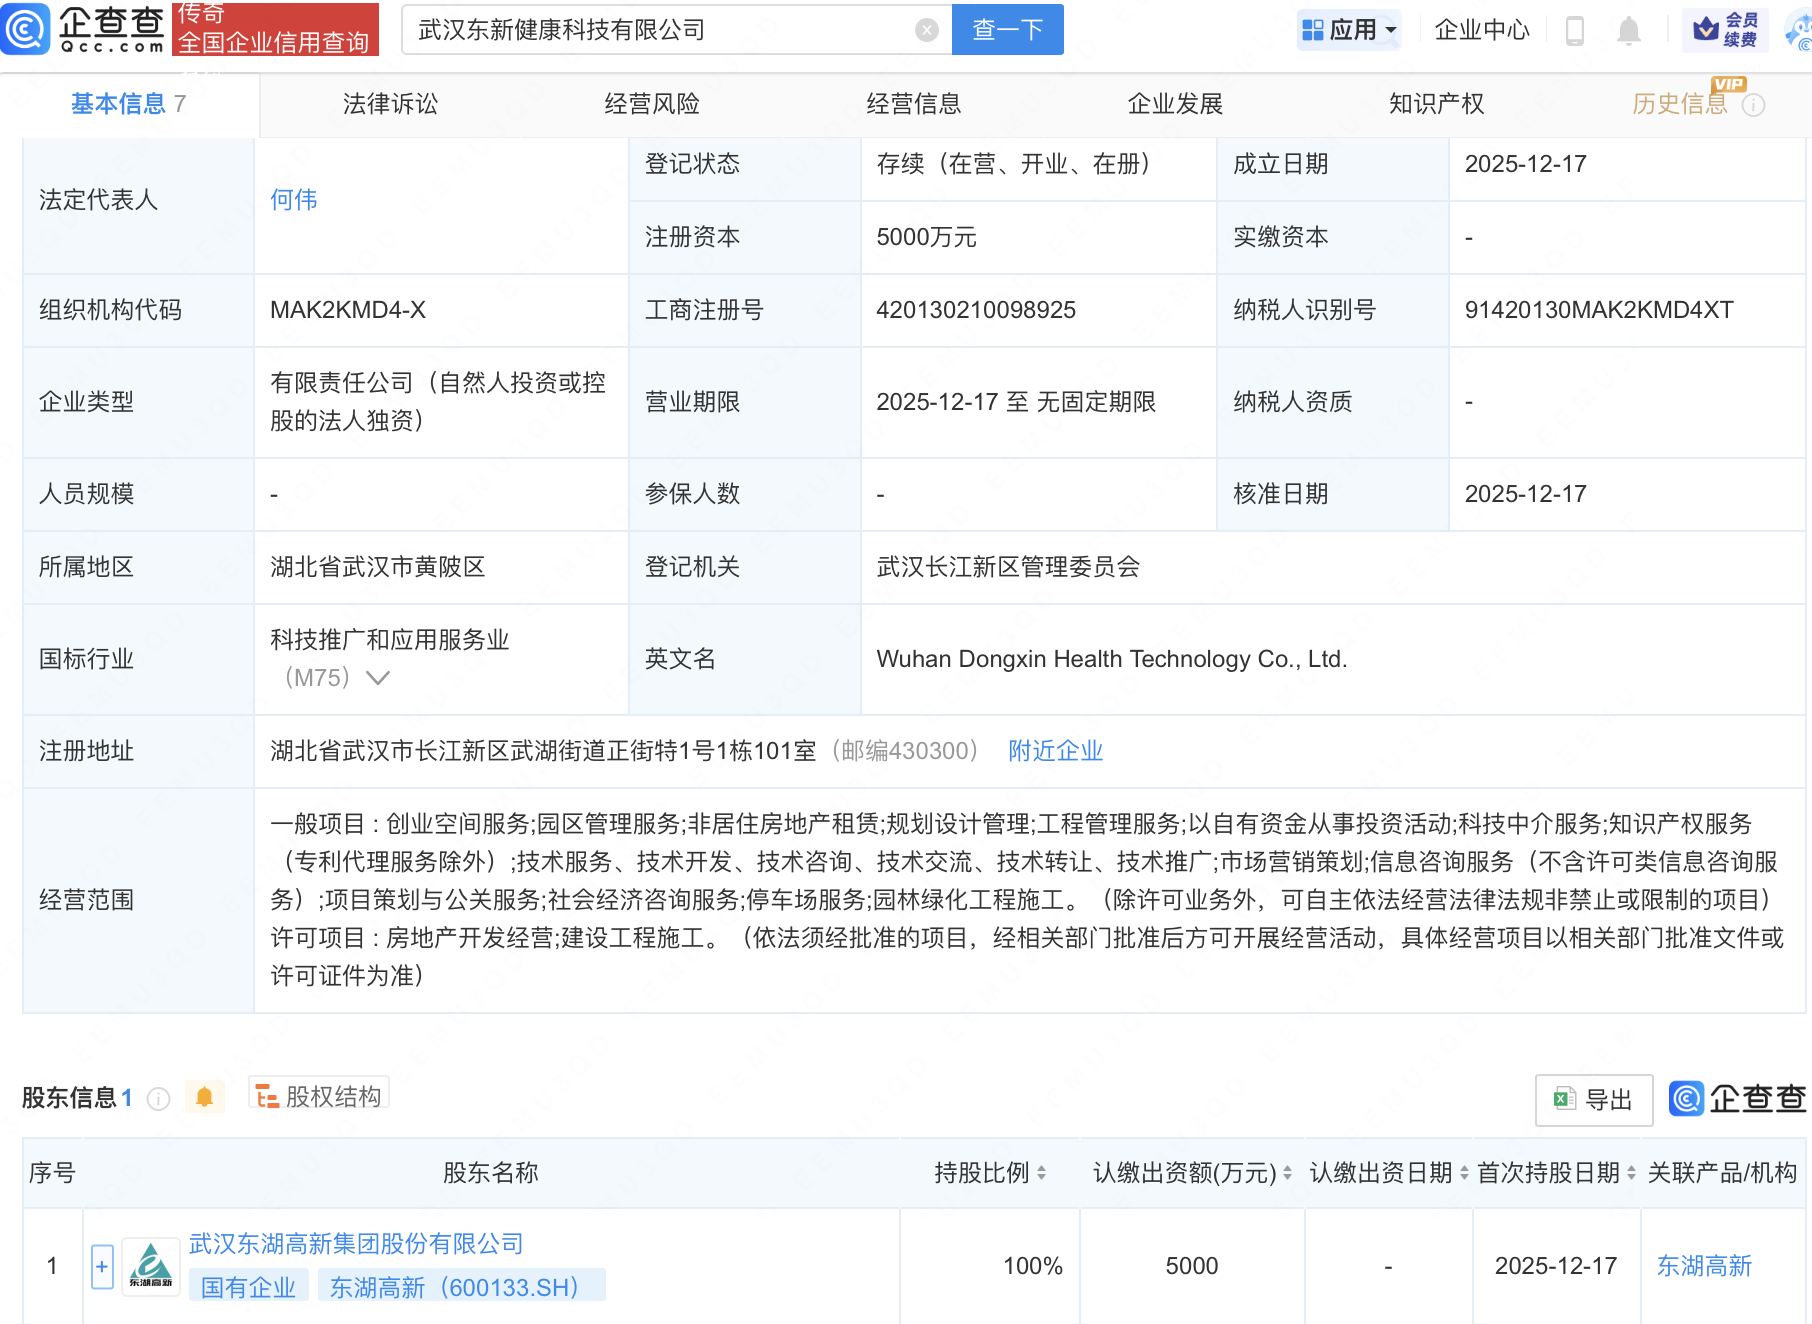
Task: Click the info icon beside 股东信息
Action: (x=158, y=1099)
